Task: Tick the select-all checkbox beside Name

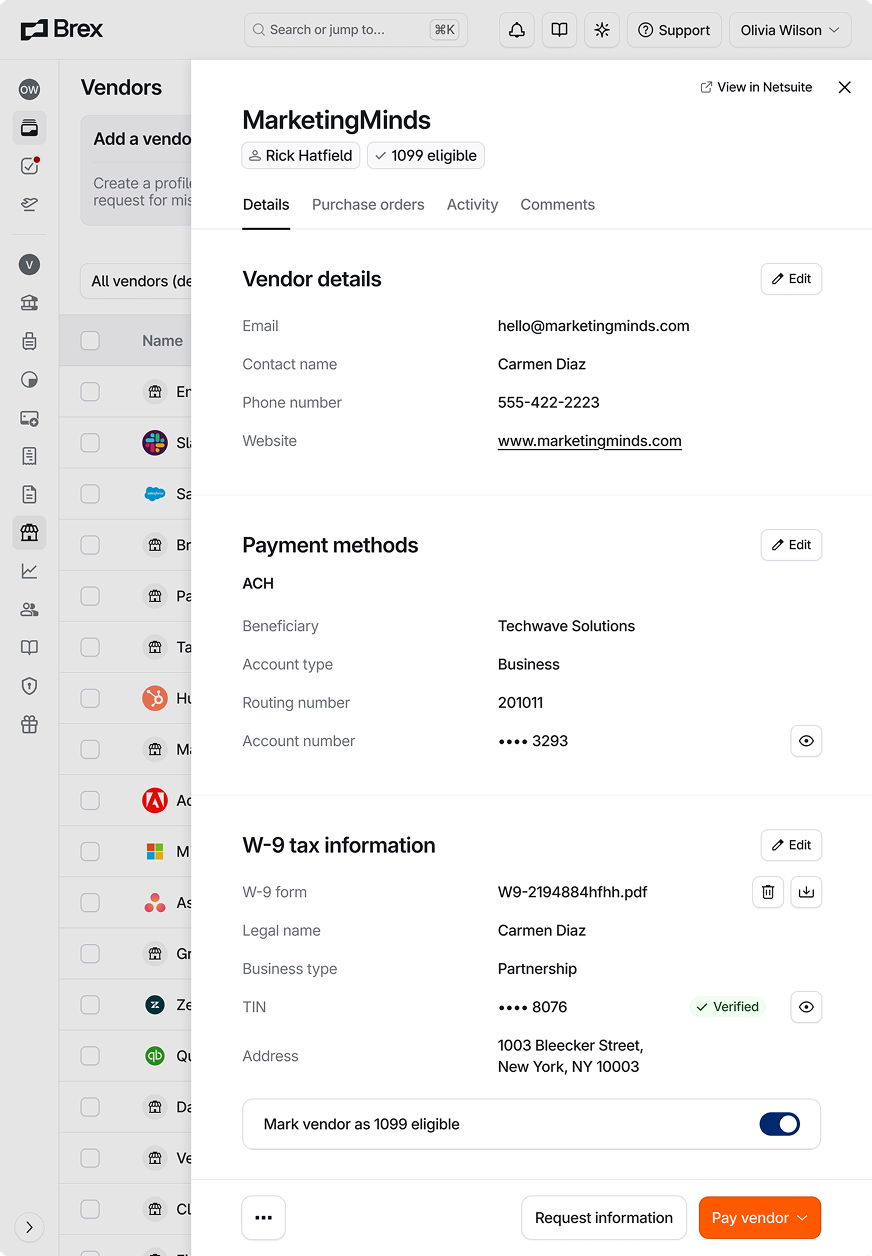Action: [90, 341]
